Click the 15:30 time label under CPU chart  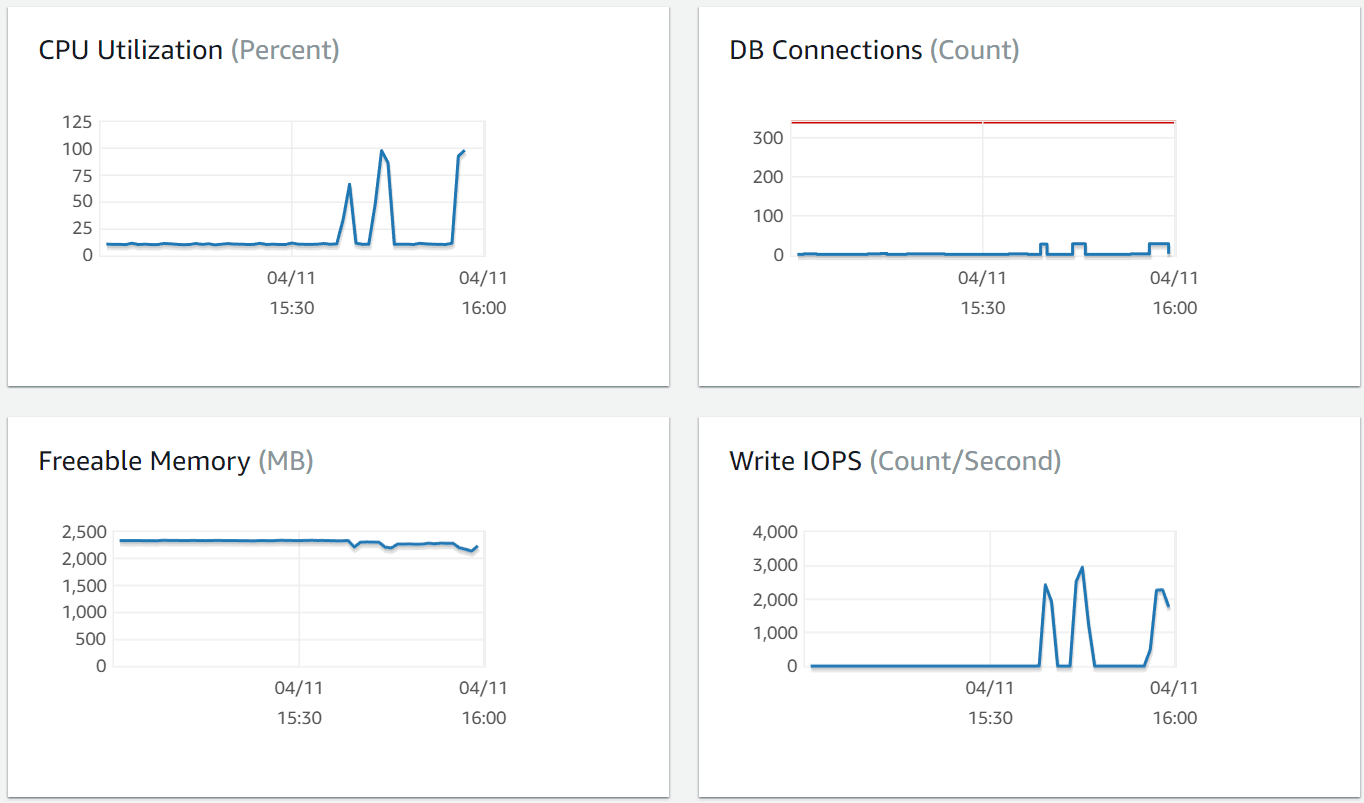(292, 308)
